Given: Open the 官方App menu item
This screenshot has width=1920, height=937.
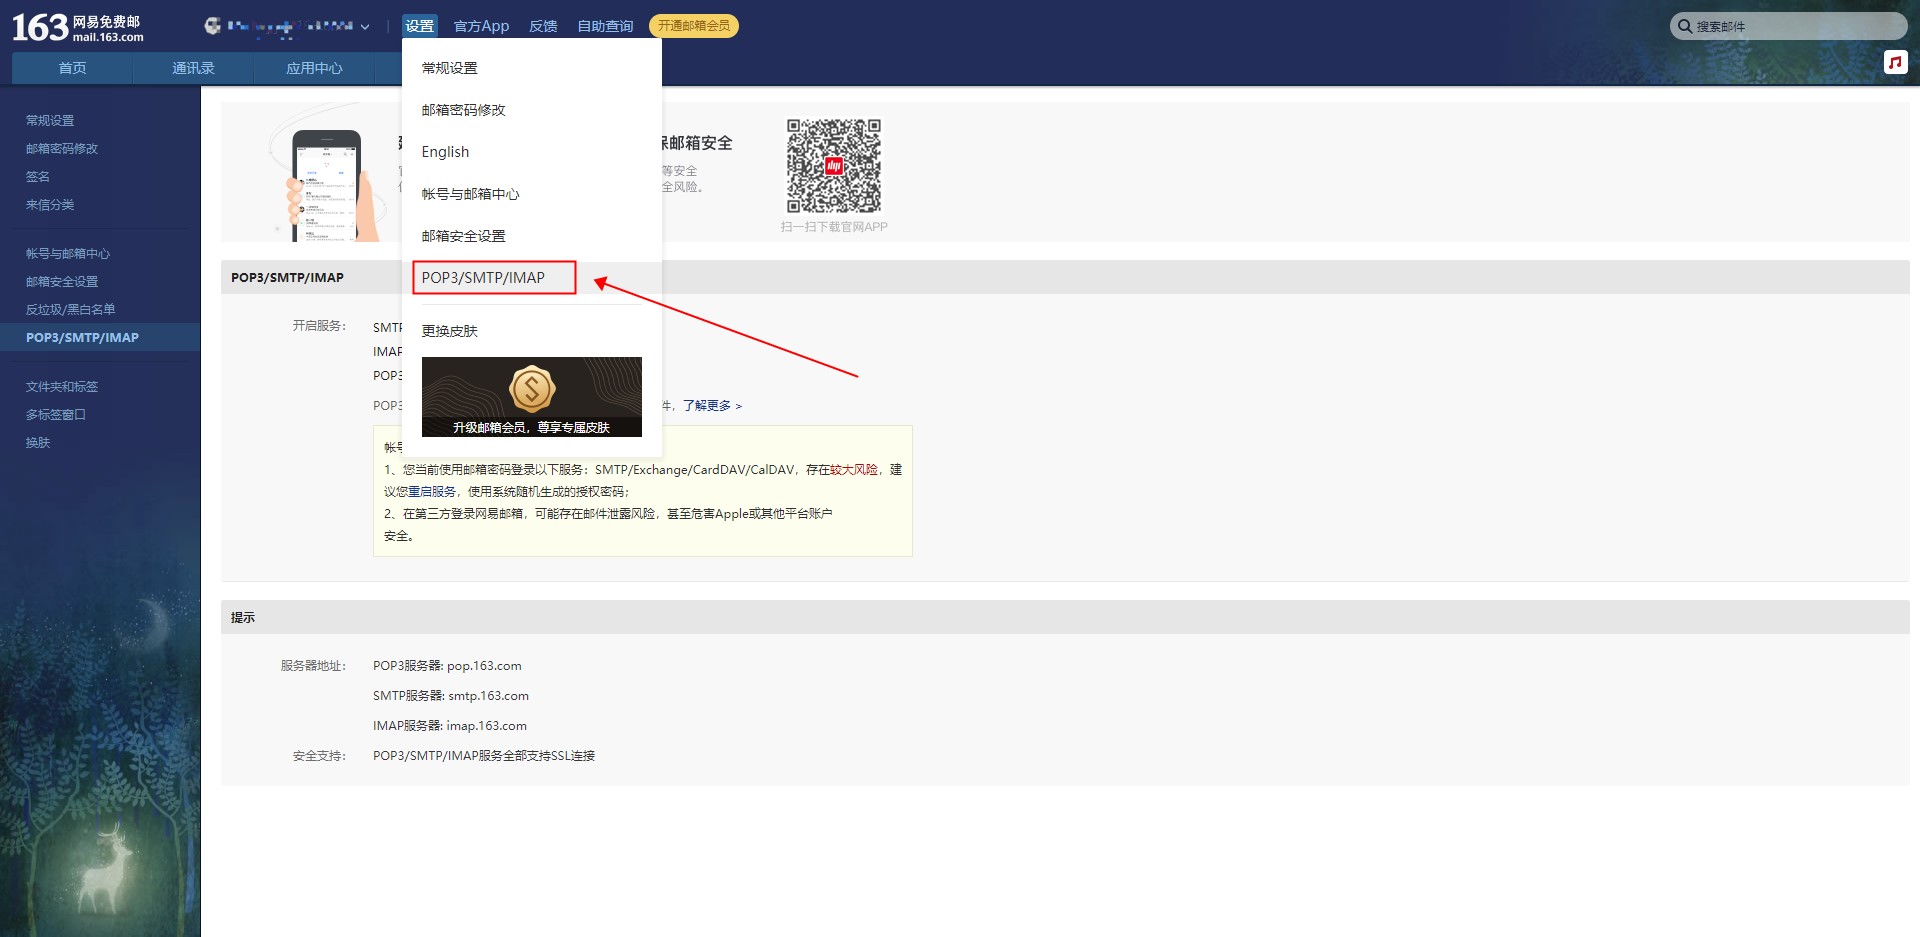Looking at the screenshot, I should [x=481, y=26].
